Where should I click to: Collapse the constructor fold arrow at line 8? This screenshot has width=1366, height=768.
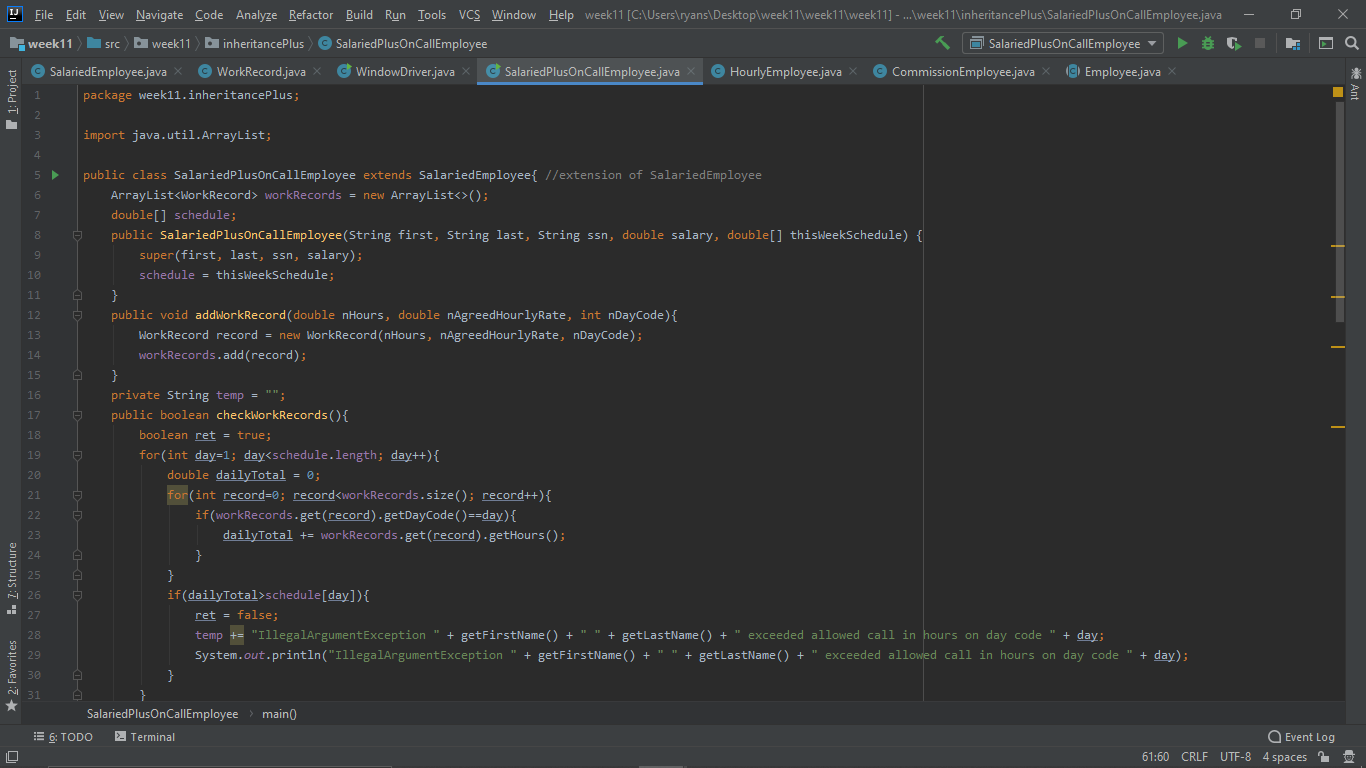pos(78,234)
